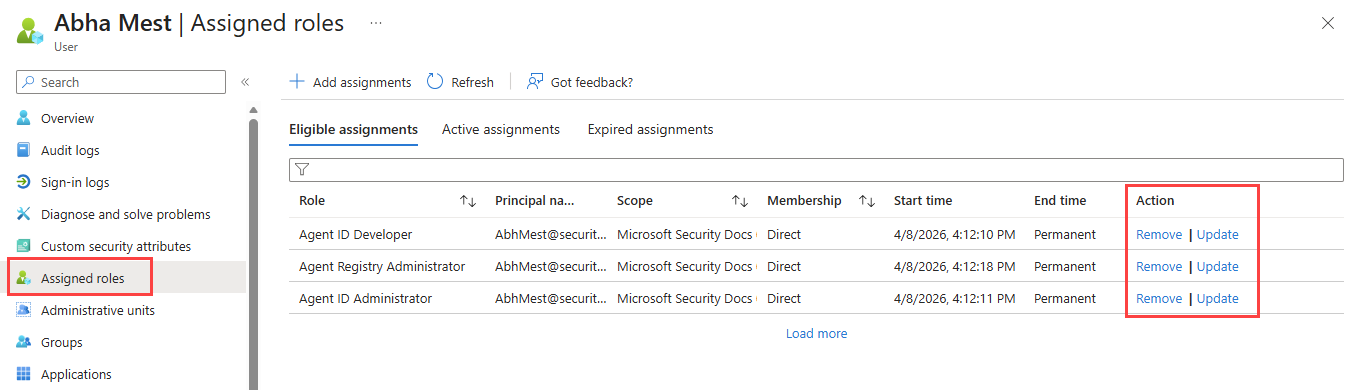The width and height of the screenshot is (1364, 390).
Task: Sort table by the Membership column arrows
Action: [x=867, y=201]
